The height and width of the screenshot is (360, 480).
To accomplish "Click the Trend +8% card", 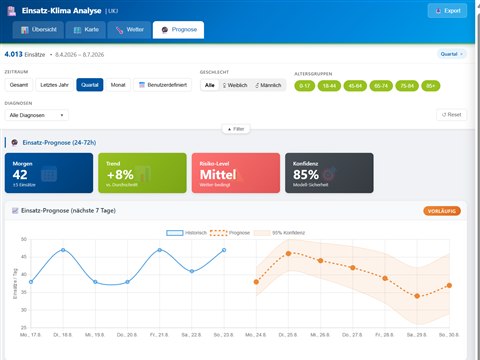I will click(x=142, y=173).
